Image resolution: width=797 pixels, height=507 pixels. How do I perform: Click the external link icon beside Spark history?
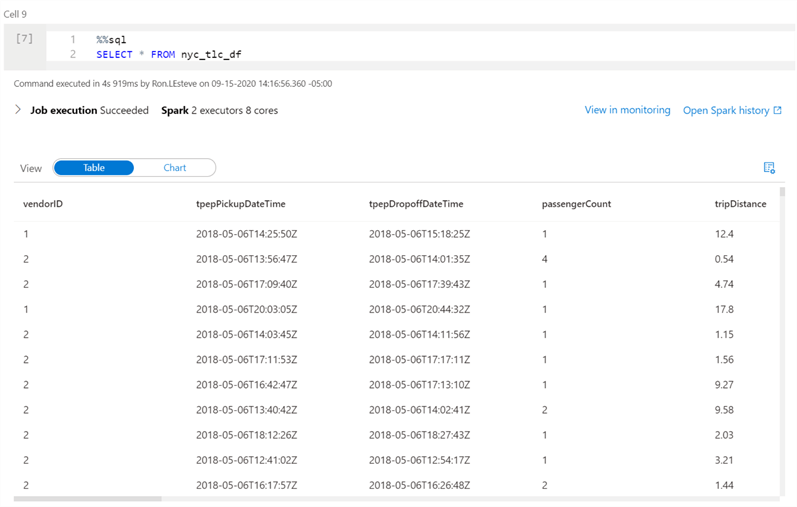778,111
